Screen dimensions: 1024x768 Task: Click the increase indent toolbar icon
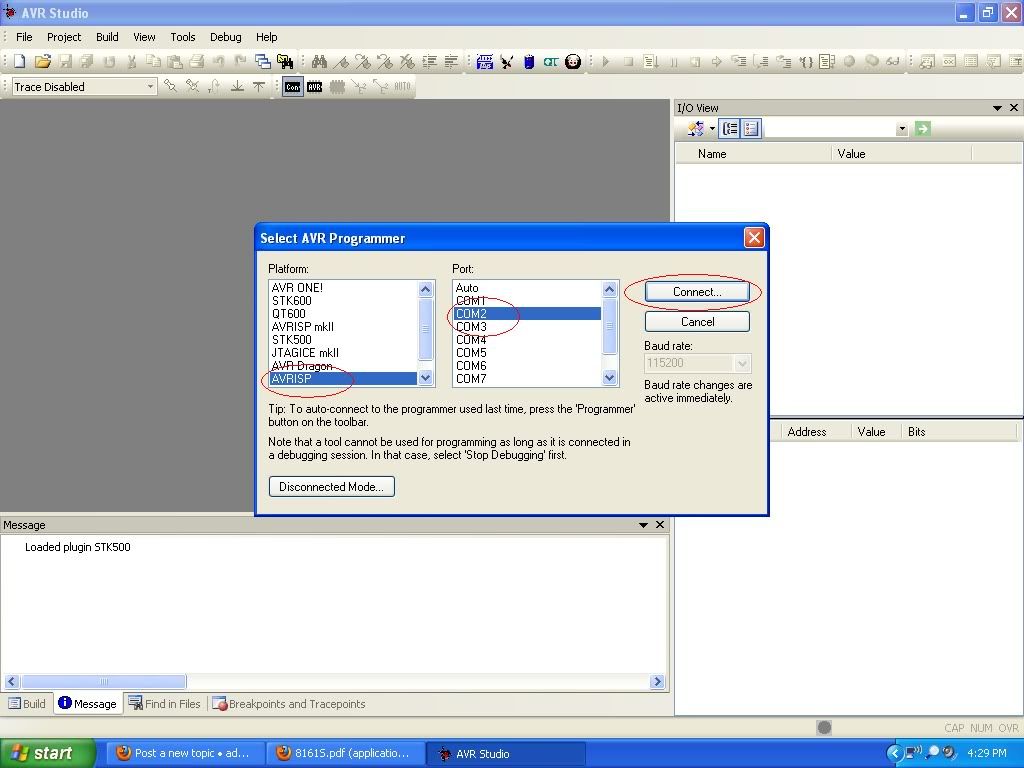pos(429,61)
